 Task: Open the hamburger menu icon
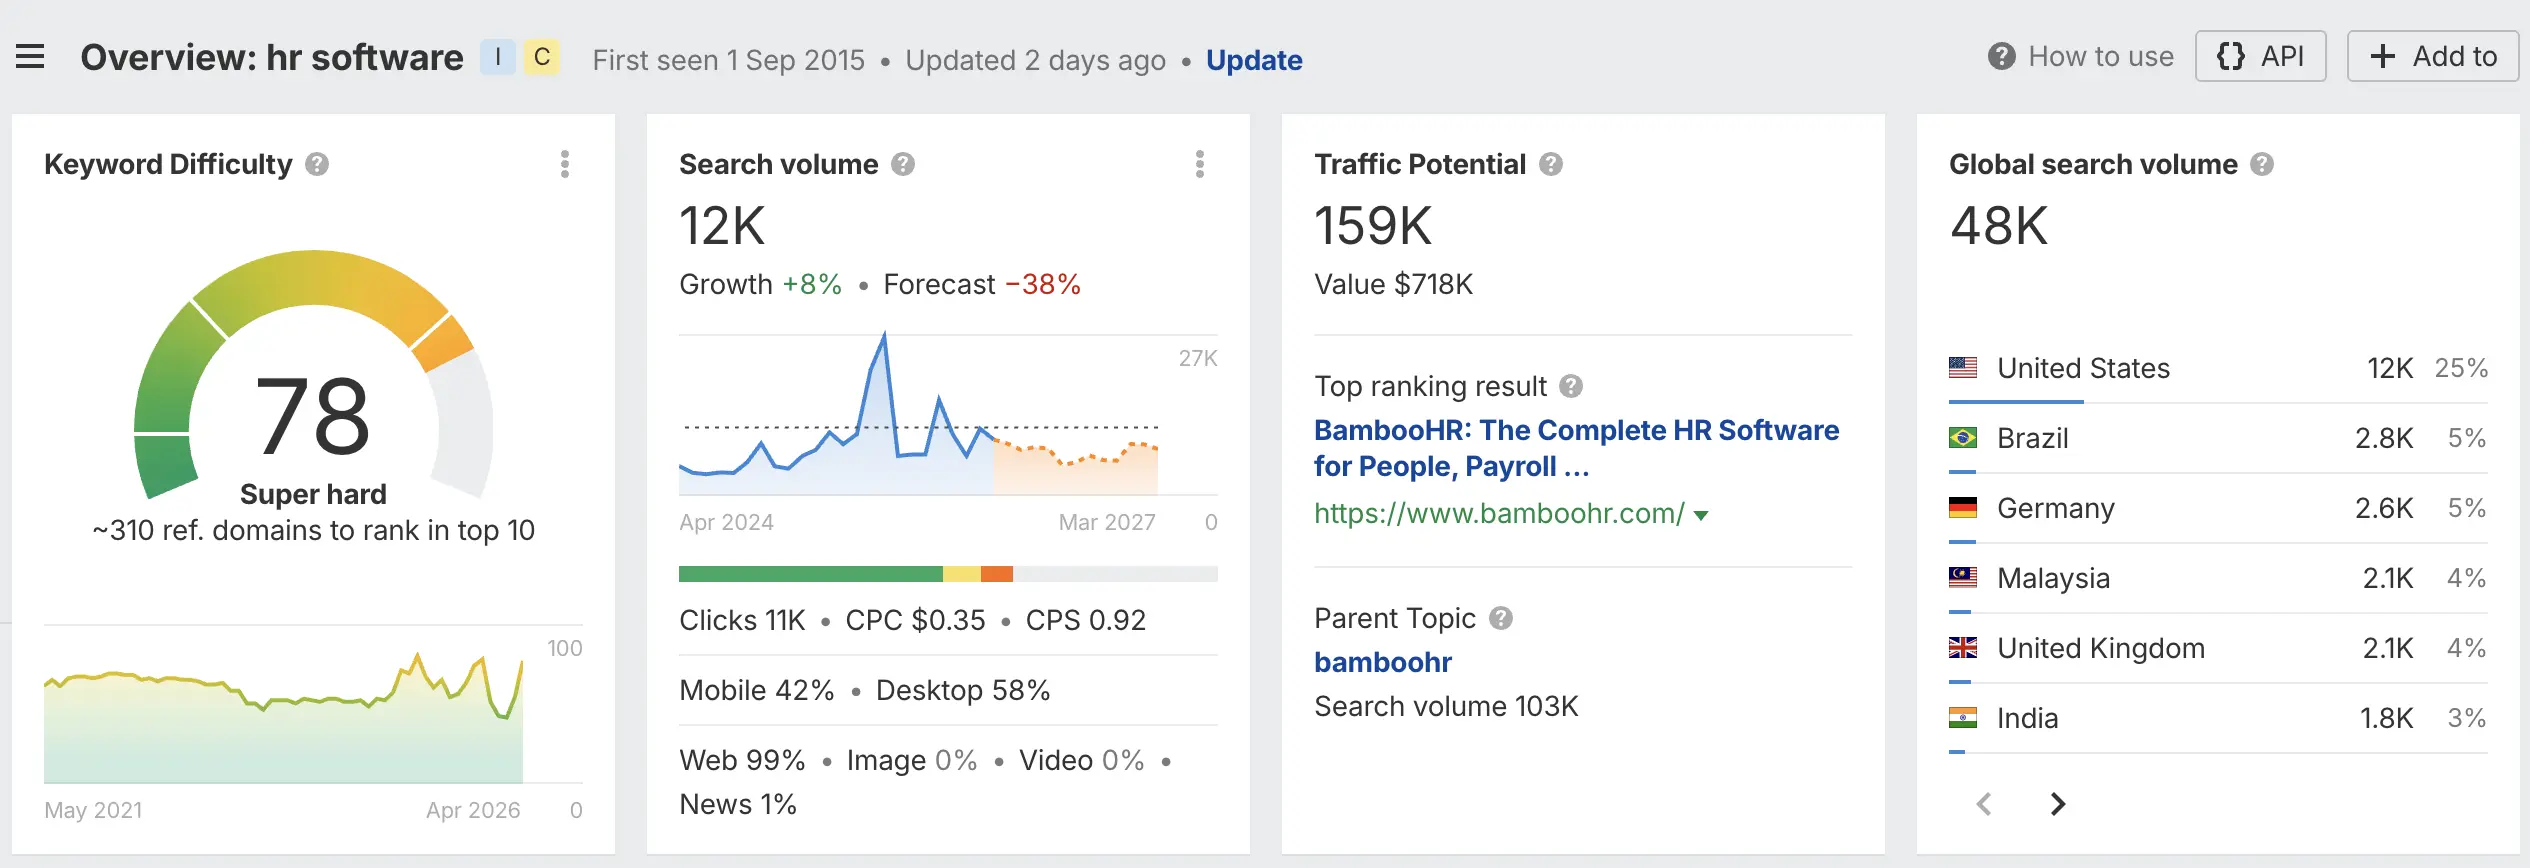coord(30,57)
